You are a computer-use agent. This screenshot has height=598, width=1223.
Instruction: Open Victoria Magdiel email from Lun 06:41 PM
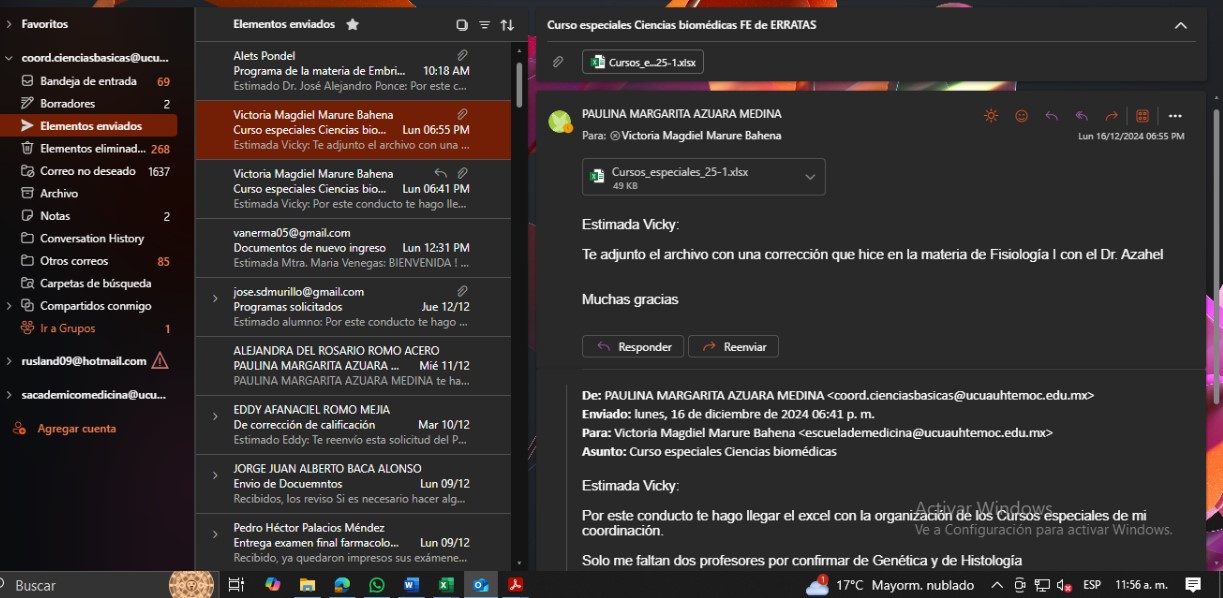[x=353, y=188]
